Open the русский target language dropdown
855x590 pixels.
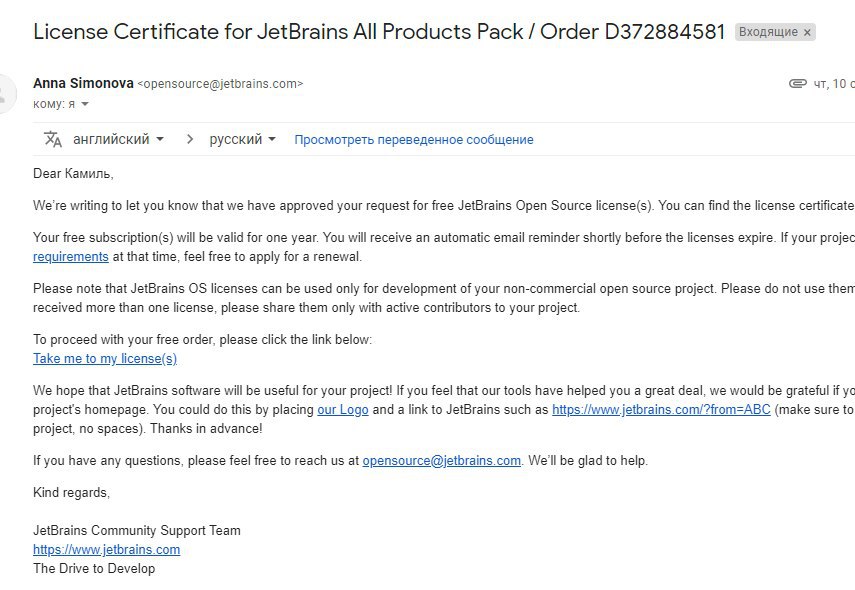(x=242, y=140)
